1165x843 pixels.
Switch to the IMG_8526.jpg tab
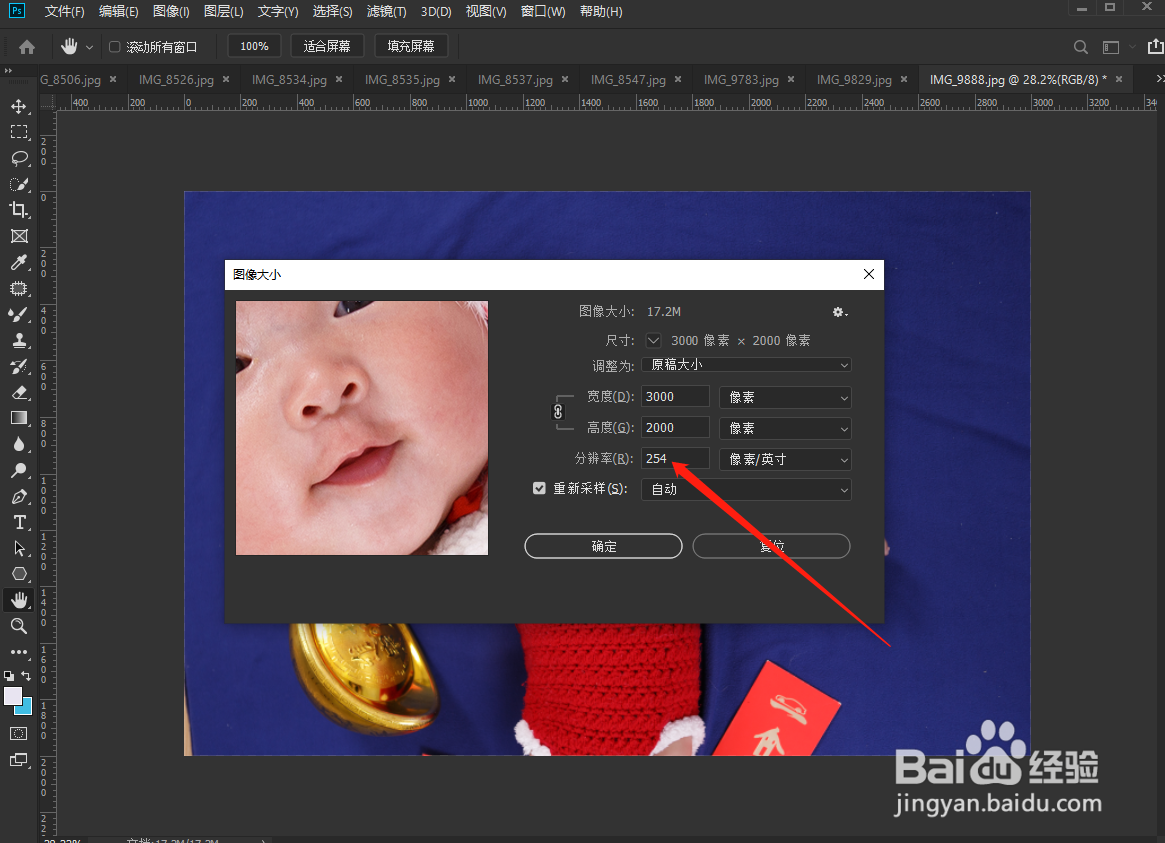point(176,79)
